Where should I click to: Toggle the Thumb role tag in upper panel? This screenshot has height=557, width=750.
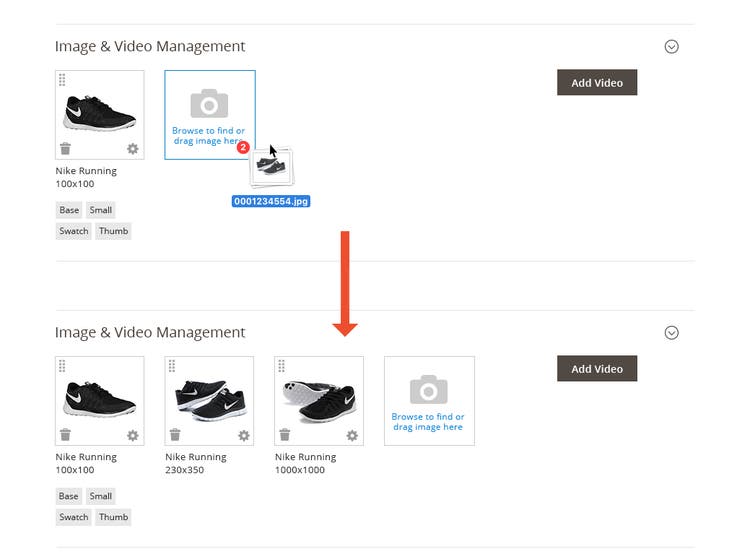click(x=114, y=231)
